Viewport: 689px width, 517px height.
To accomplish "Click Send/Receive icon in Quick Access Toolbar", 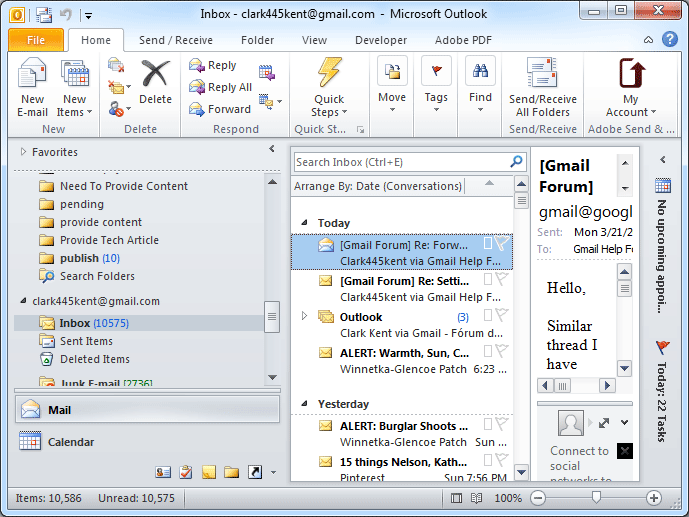I will point(44,15).
